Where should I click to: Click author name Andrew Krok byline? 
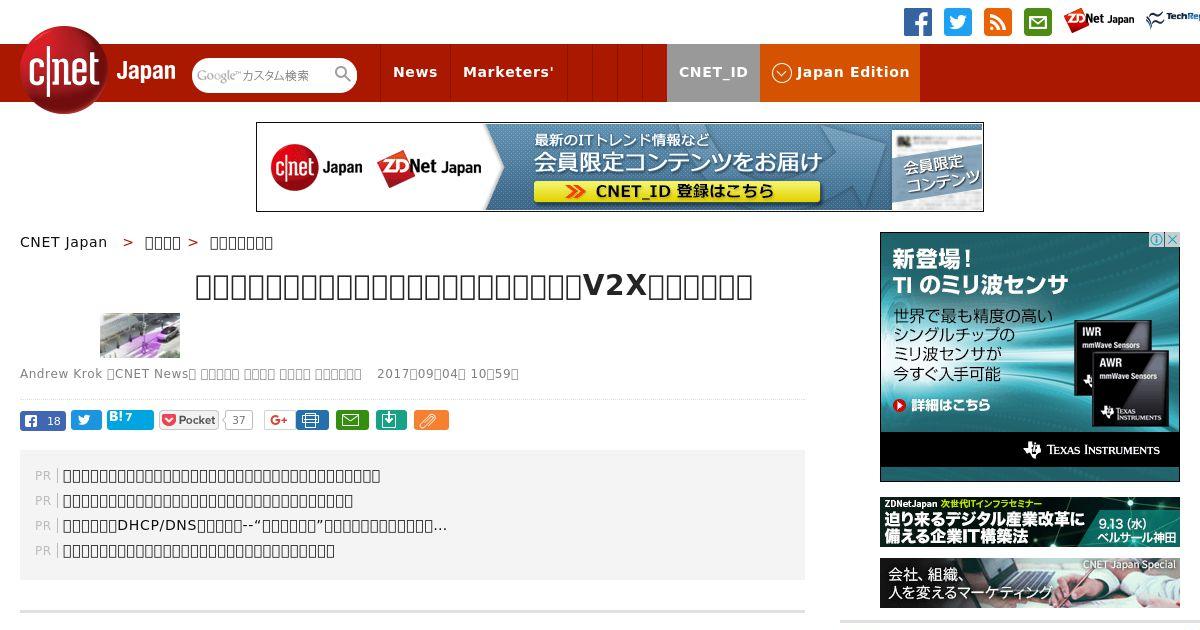pyautogui.click(x=62, y=374)
